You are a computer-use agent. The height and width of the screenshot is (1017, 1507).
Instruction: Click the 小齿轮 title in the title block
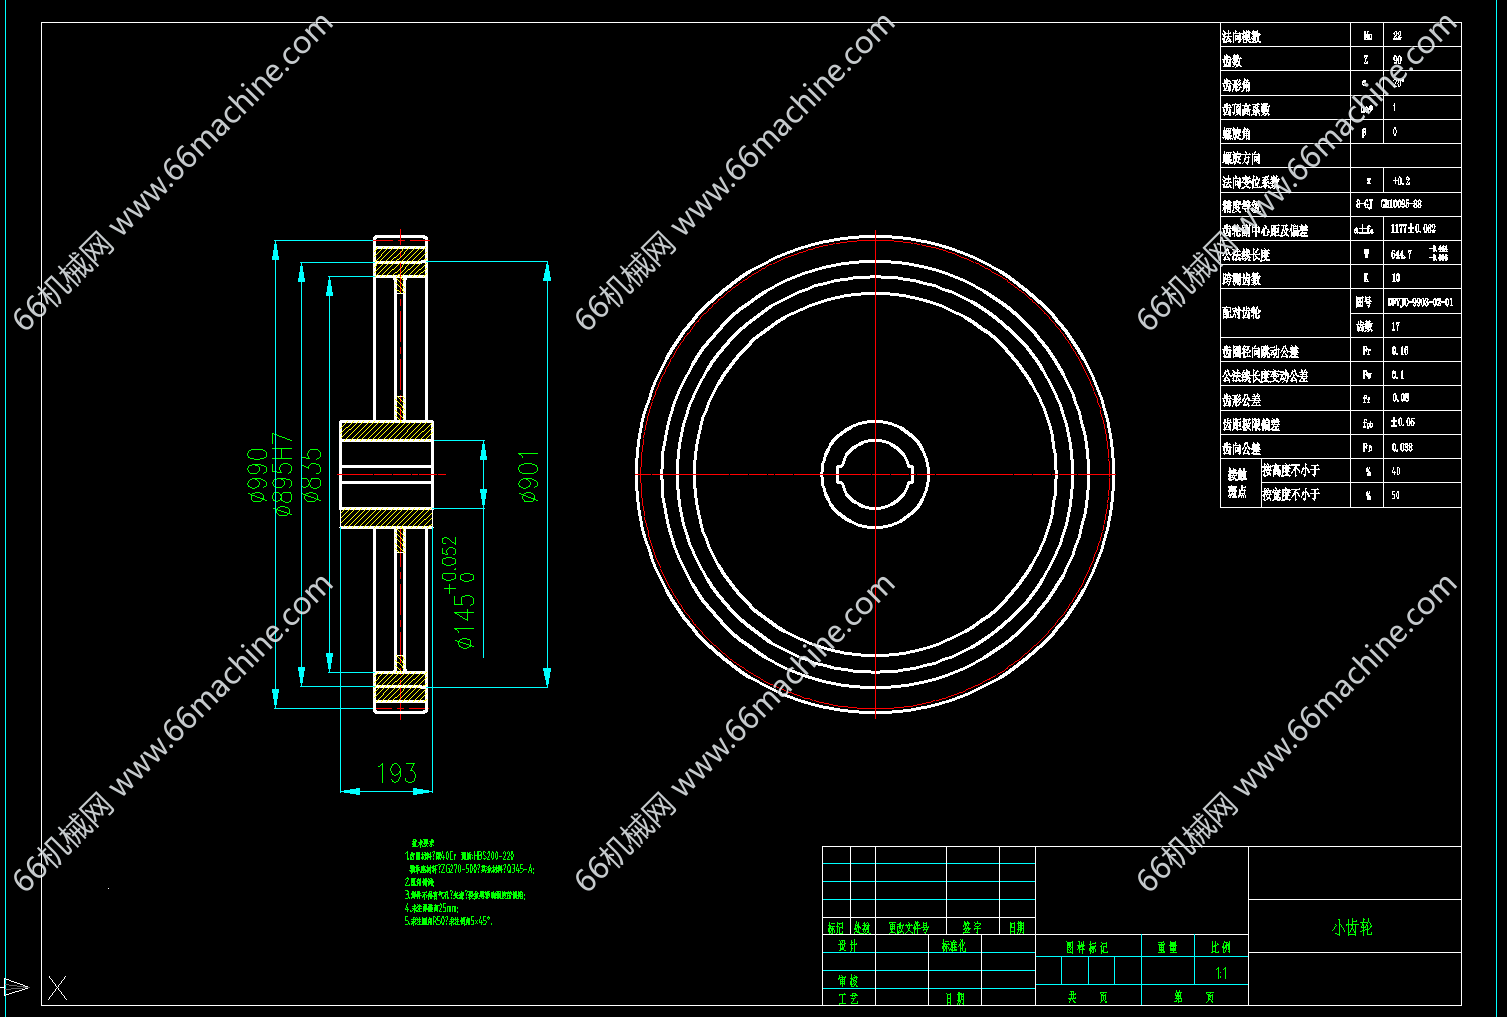click(x=1352, y=927)
